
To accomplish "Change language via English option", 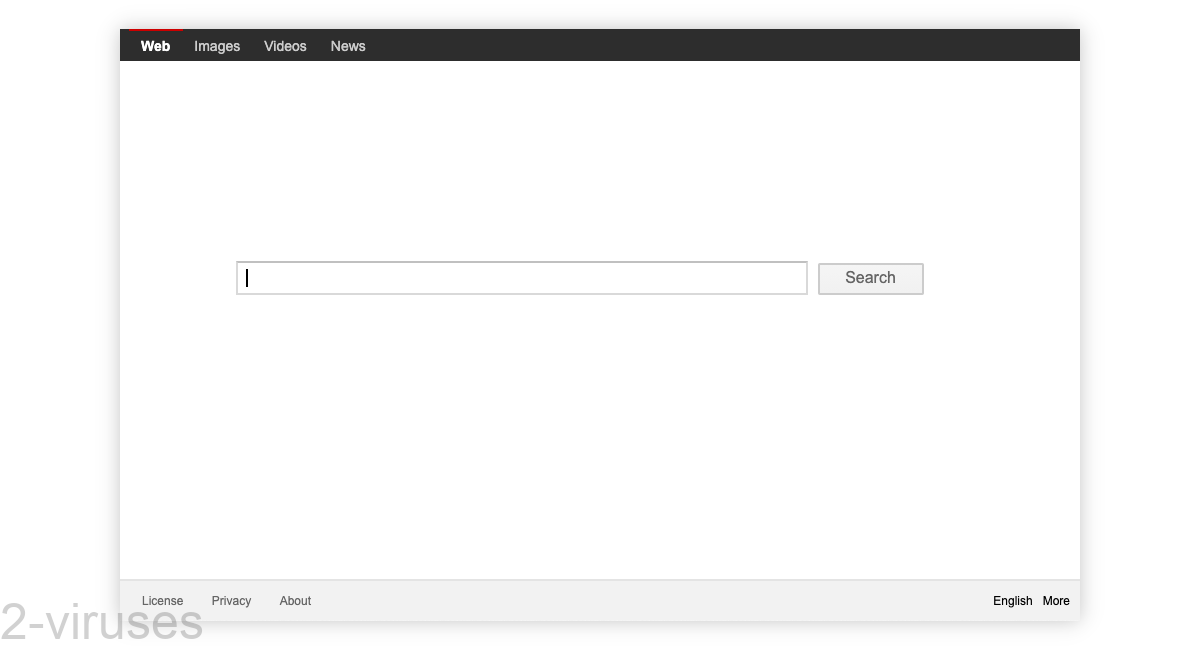I will (1012, 601).
